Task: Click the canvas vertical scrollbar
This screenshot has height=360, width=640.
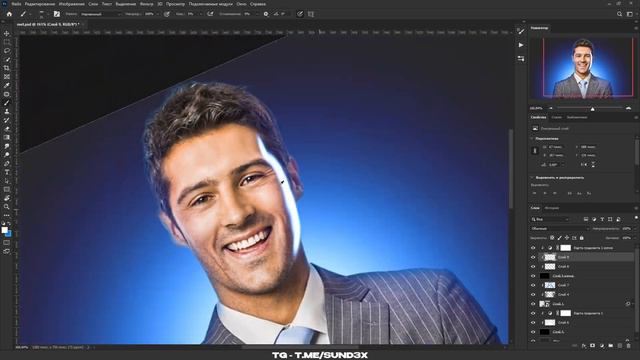Action: point(511,168)
